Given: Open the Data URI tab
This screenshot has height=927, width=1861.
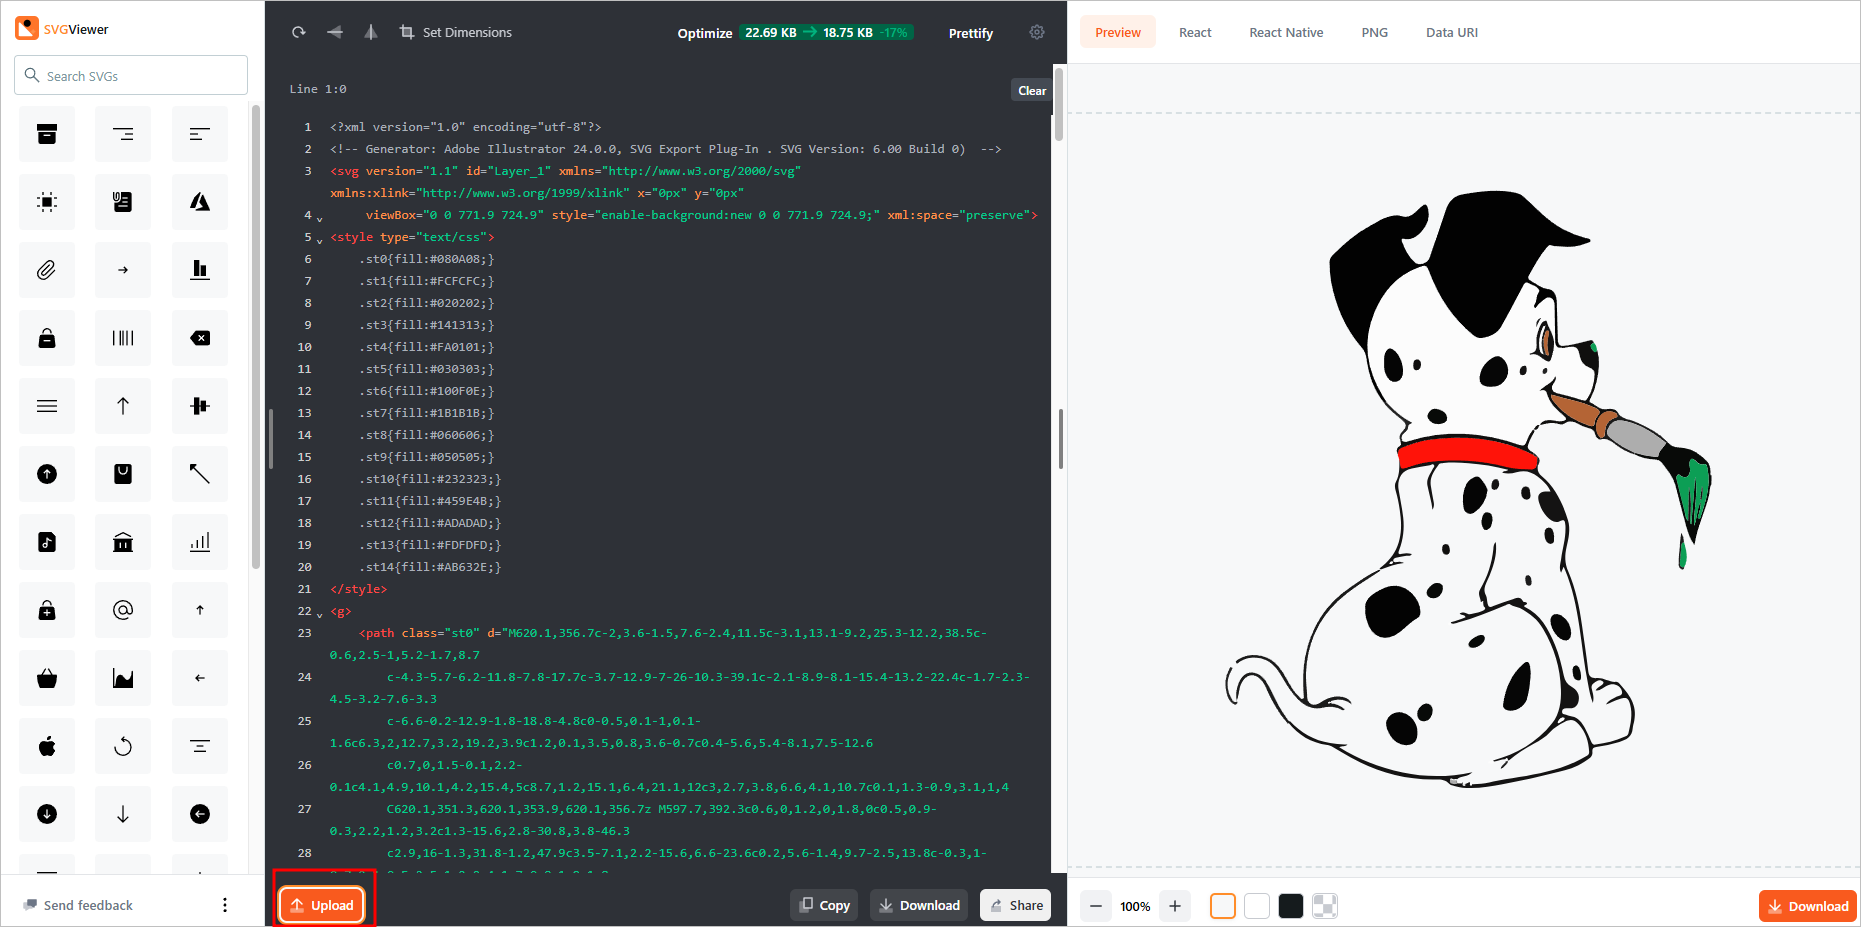Looking at the screenshot, I should [x=1452, y=32].
